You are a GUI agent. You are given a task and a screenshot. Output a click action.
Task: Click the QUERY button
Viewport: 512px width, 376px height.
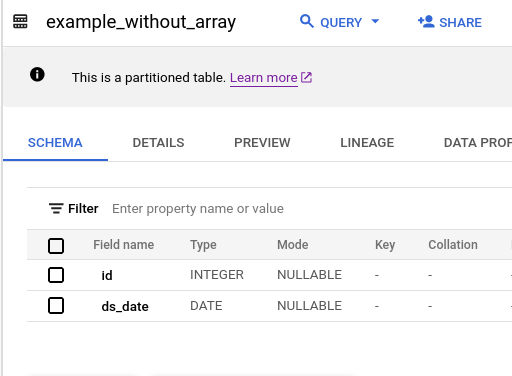coord(340,22)
